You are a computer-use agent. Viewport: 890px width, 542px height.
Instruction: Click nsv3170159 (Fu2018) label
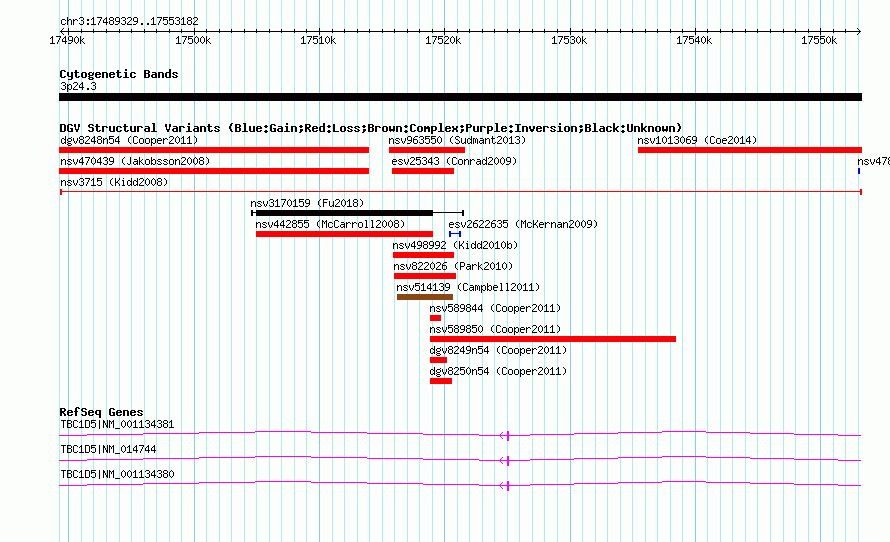pos(307,203)
